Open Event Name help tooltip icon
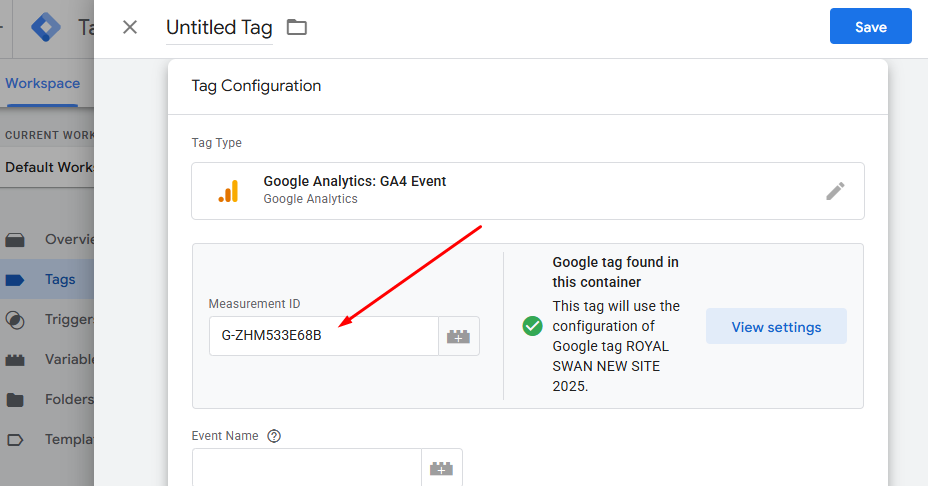The image size is (928, 486). 274,436
